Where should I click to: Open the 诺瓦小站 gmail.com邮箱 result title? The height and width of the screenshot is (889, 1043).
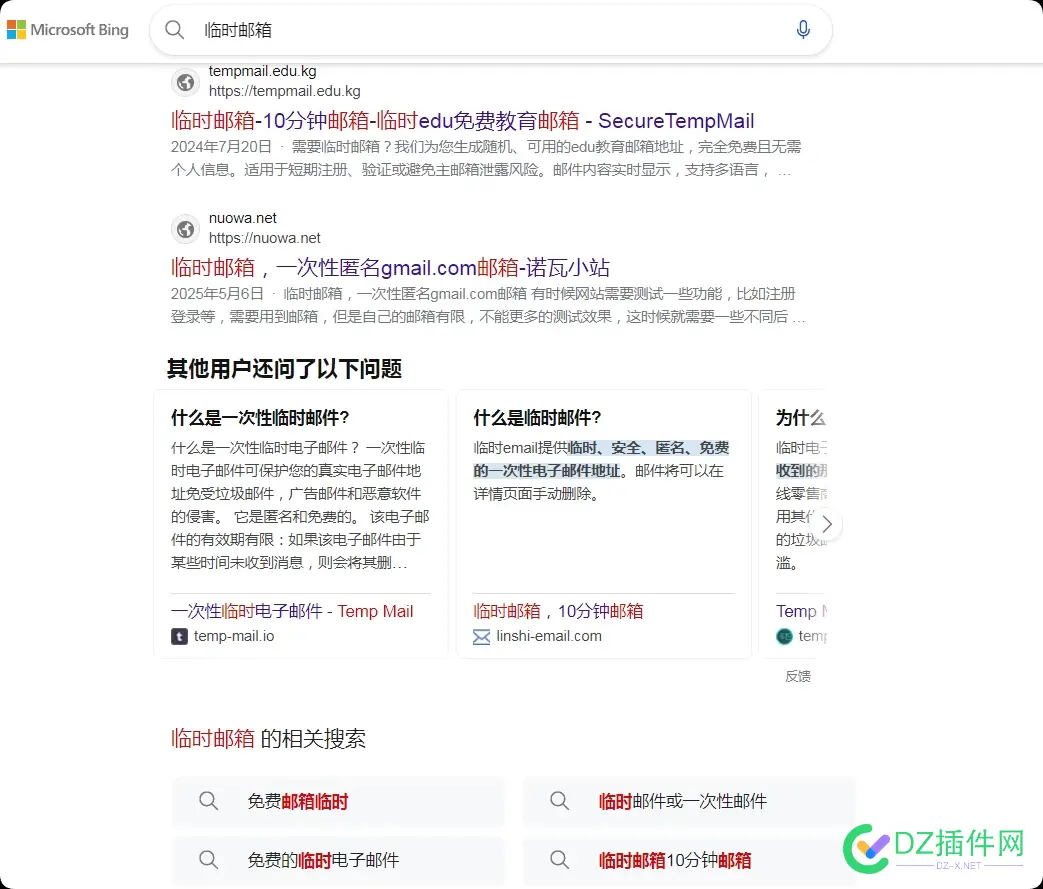(390, 267)
